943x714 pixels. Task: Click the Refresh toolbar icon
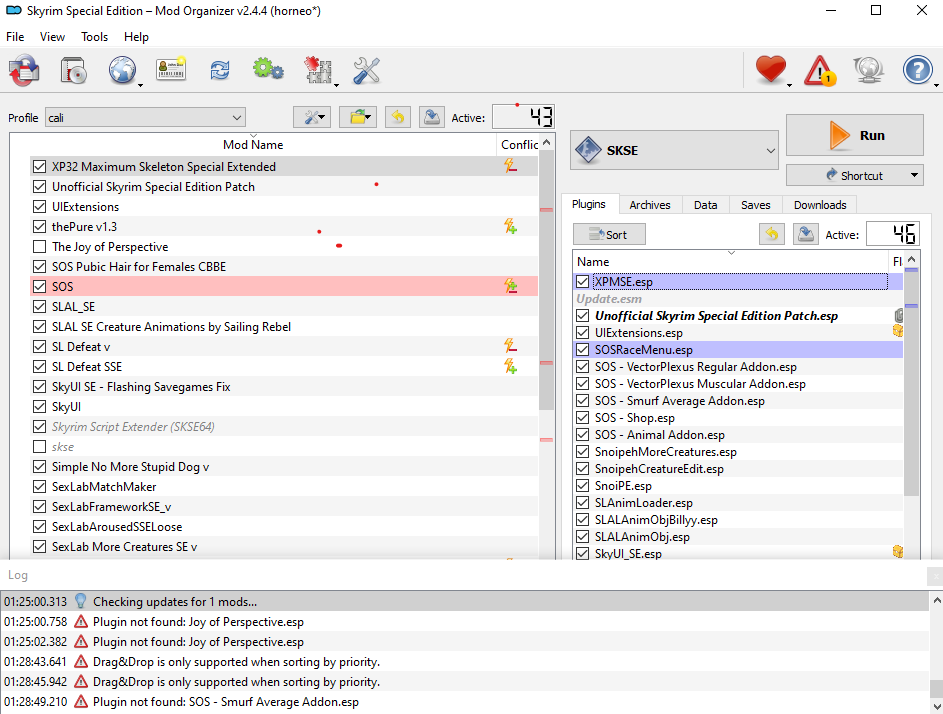pyautogui.click(x=220, y=70)
